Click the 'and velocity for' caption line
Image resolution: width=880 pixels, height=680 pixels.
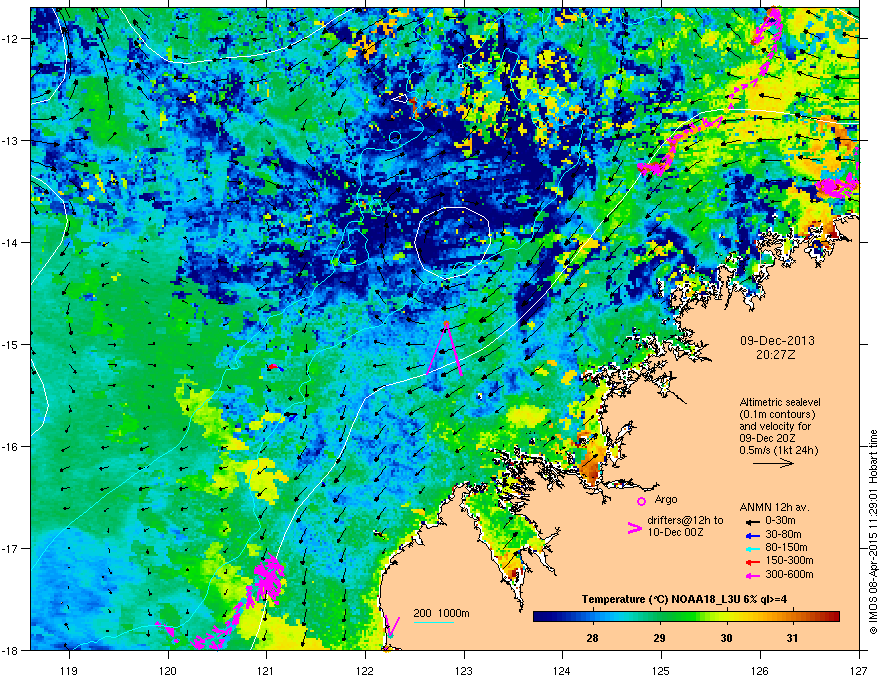[775, 426]
